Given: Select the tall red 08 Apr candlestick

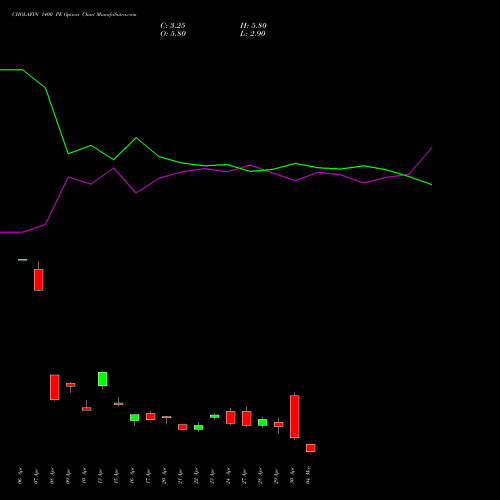Looking at the screenshot, I should pyautogui.click(x=55, y=387).
